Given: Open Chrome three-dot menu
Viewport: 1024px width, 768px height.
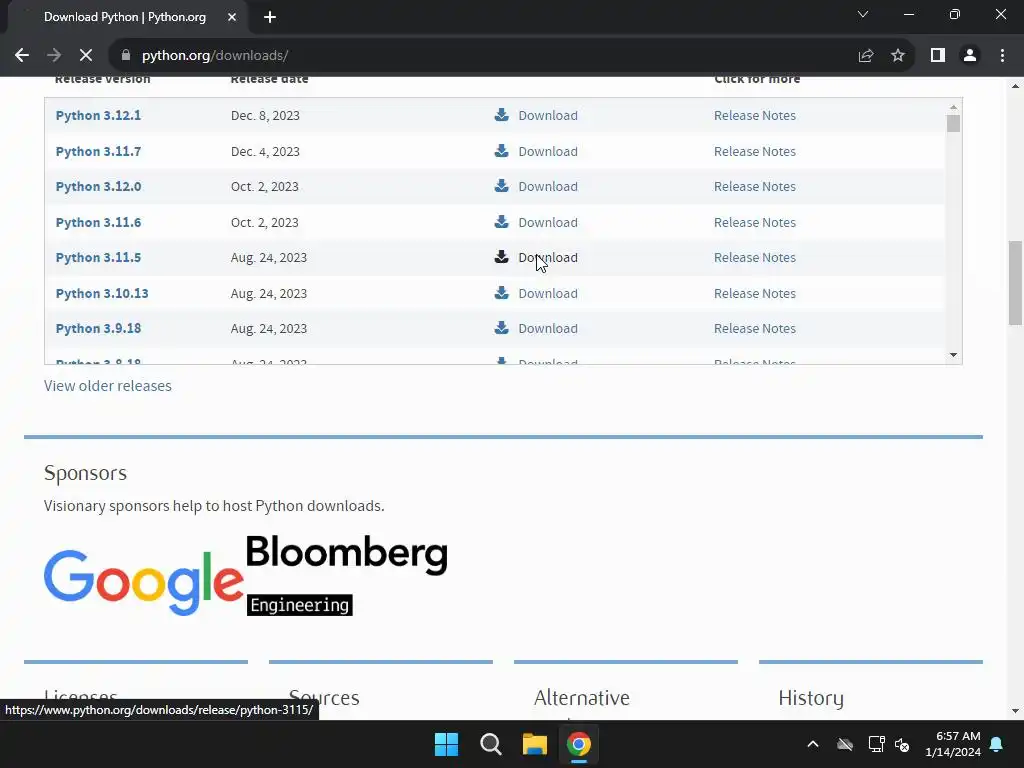Looking at the screenshot, I should click(1002, 56).
